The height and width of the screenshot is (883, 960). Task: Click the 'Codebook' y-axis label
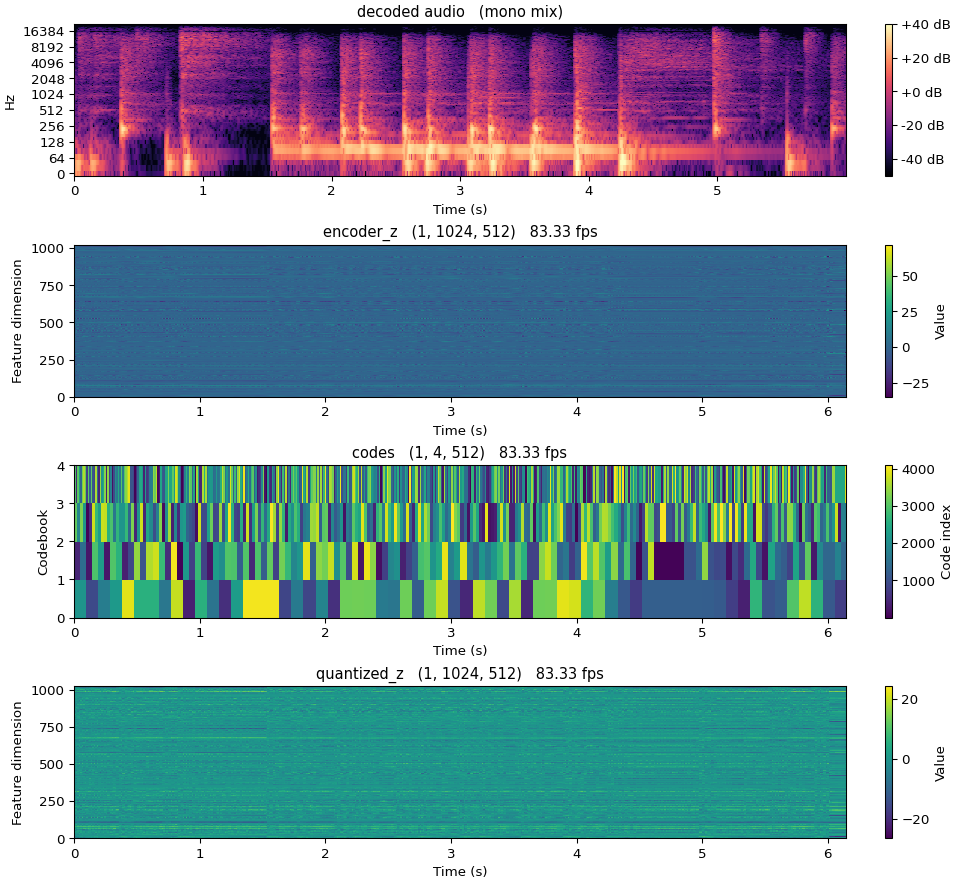coord(42,542)
